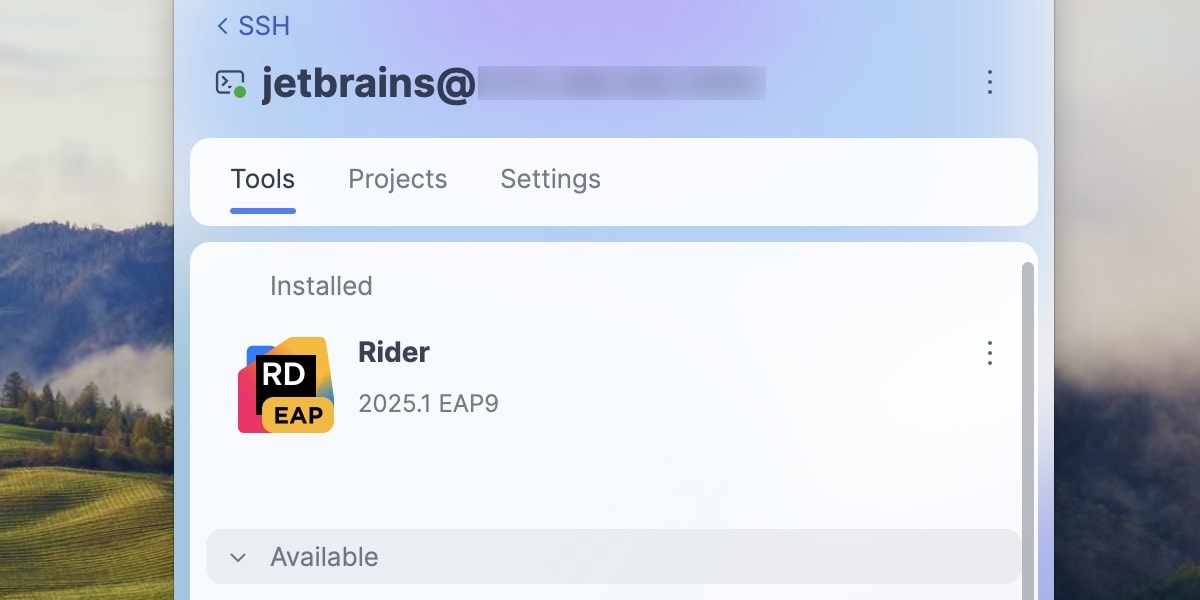Open Rider's three-dot options menu
This screenshot has height=600, width=1200.
[989, 353]
